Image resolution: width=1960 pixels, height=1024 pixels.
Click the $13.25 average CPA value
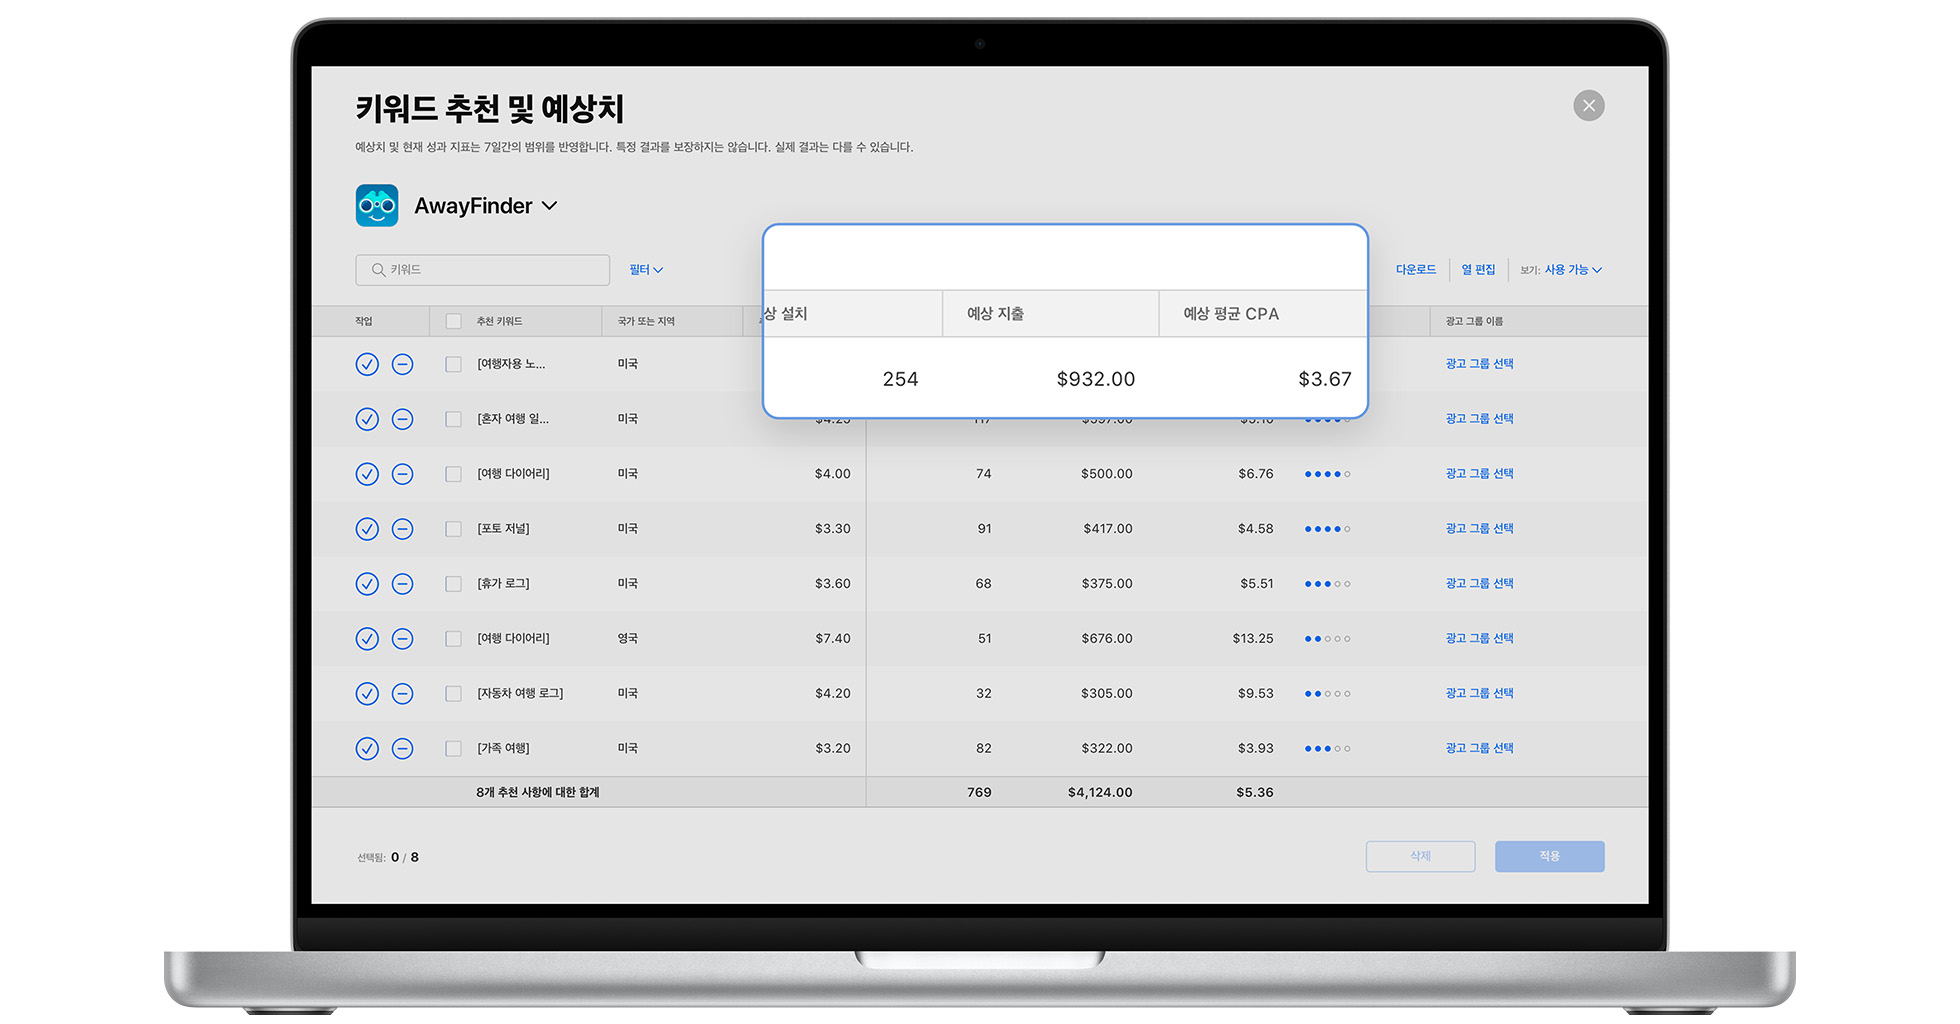1252,639
